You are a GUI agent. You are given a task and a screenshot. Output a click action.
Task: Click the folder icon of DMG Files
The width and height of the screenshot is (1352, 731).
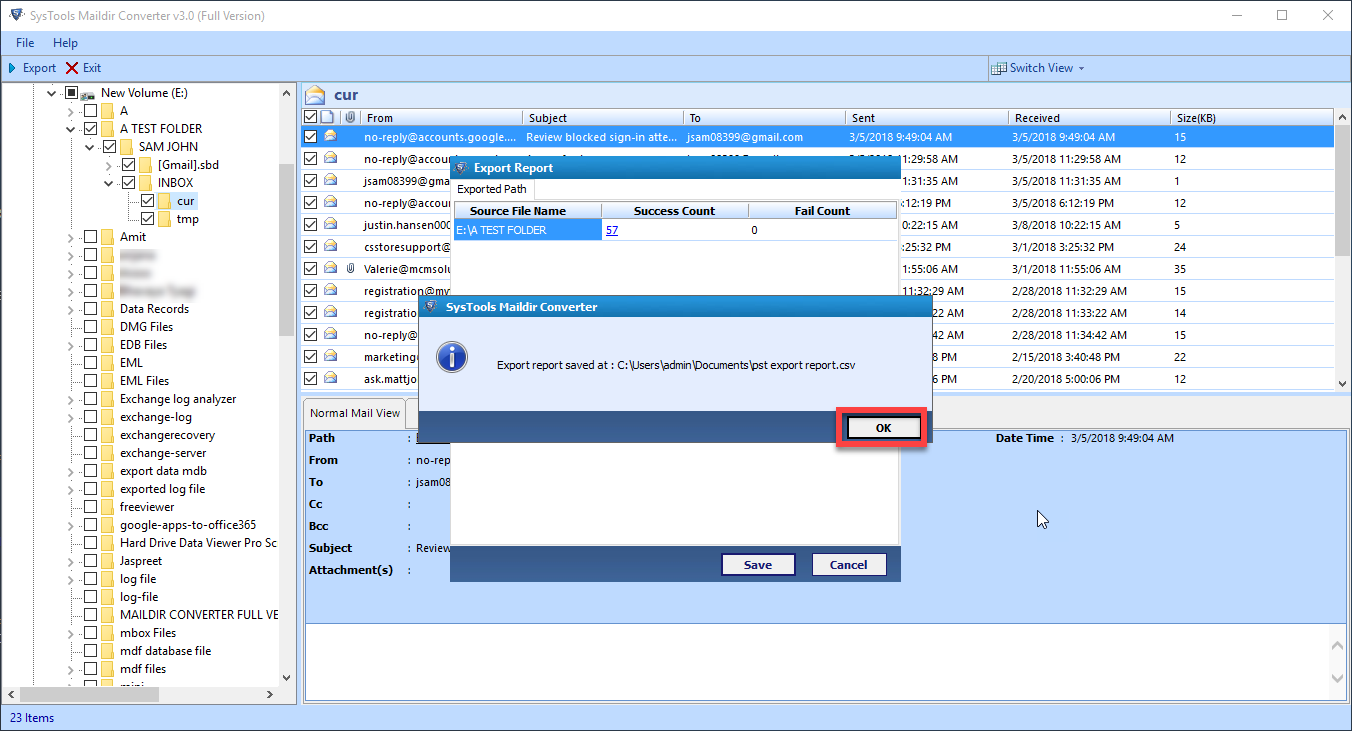coord(108,327)
